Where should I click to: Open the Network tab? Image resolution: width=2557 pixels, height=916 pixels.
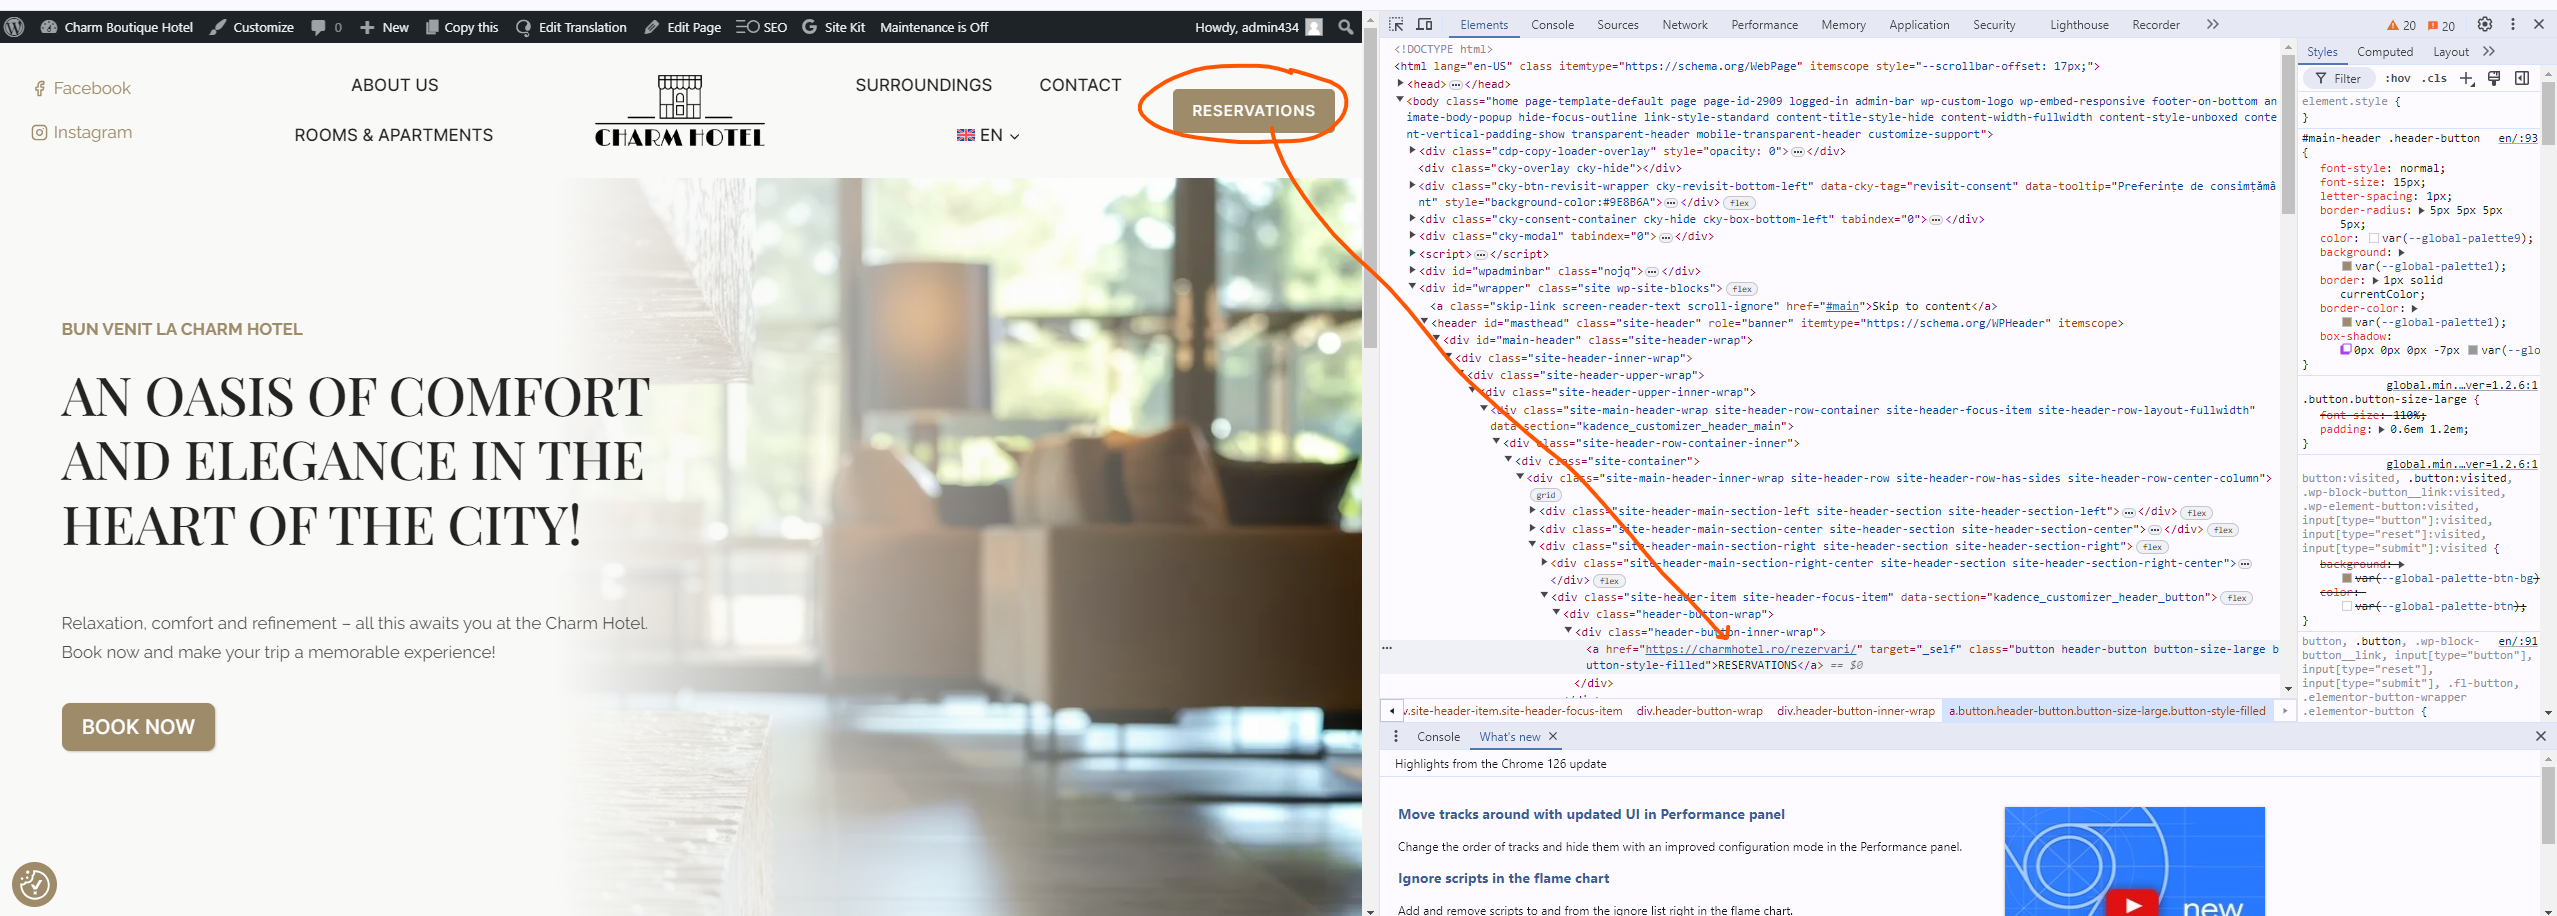[1685, 25]
